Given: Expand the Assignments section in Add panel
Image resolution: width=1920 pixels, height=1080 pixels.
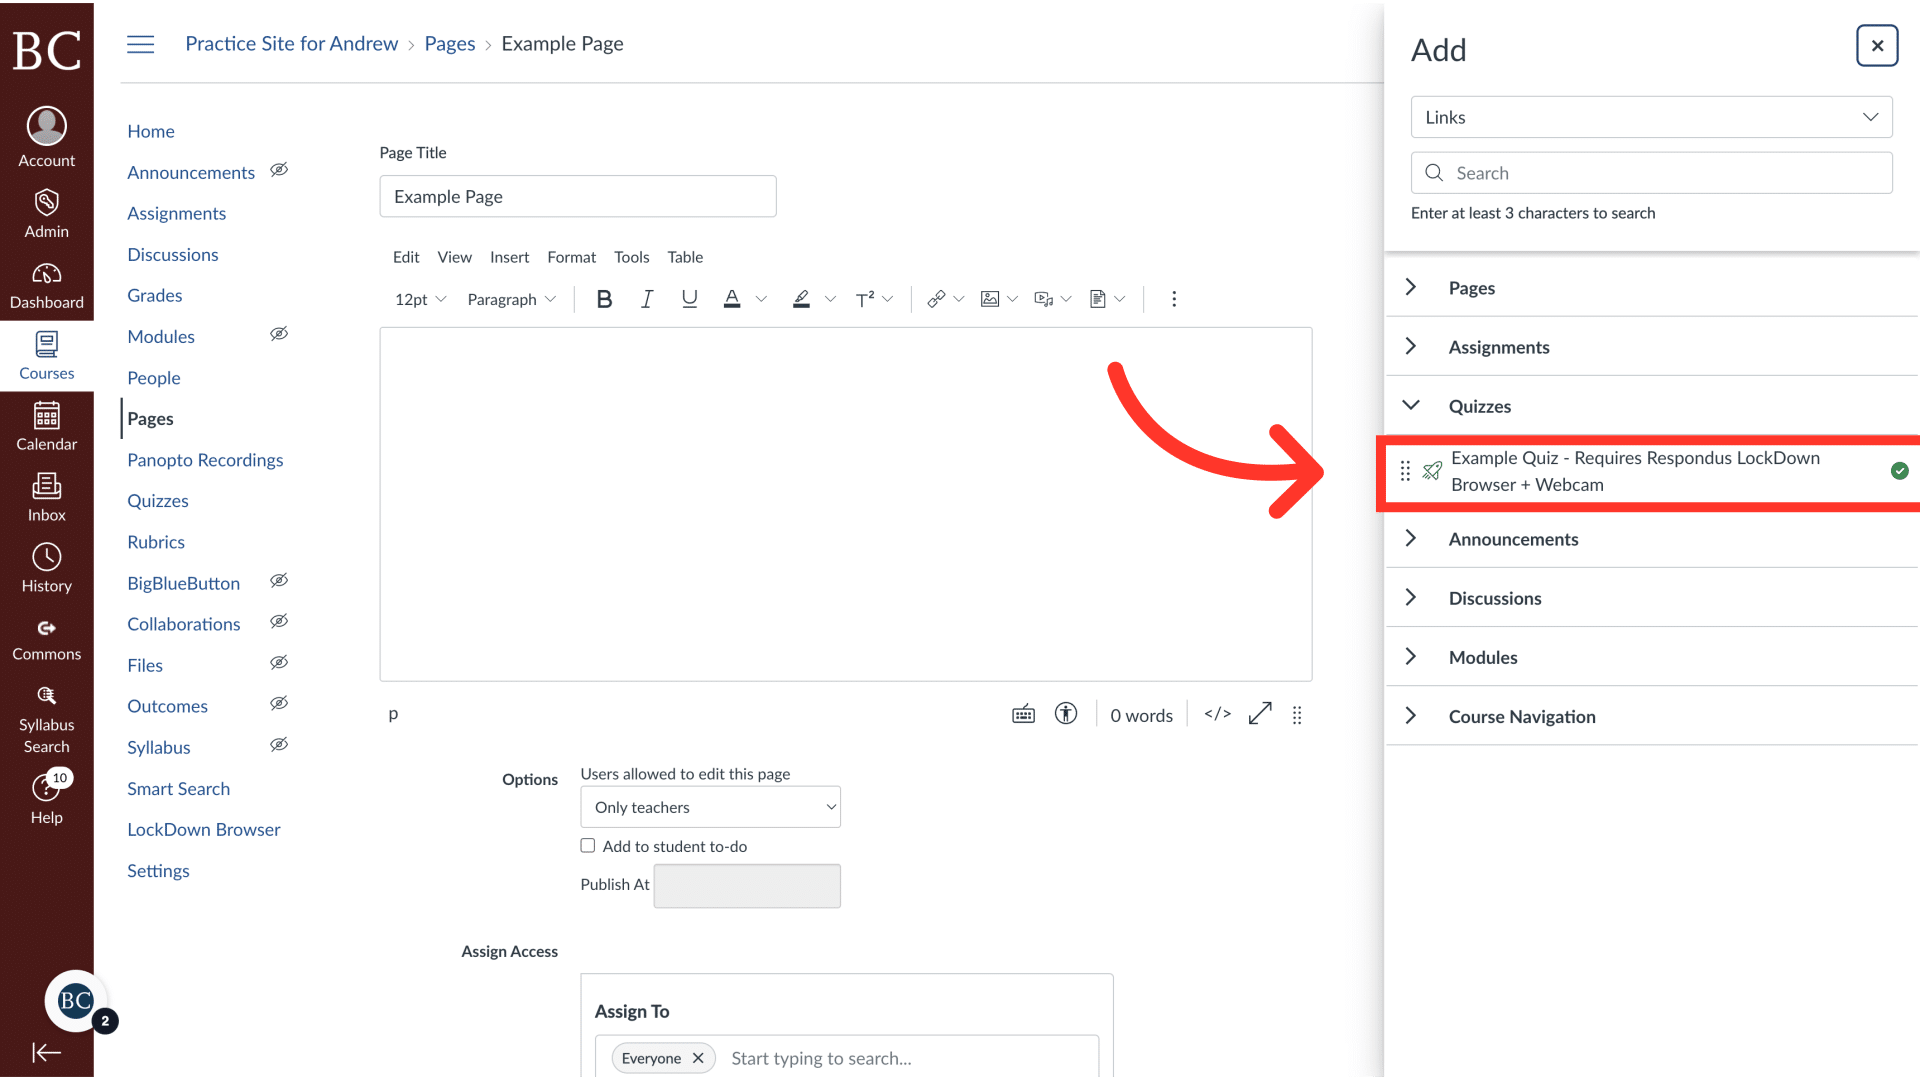Looking at the screenshot, I should (1411, 346).
